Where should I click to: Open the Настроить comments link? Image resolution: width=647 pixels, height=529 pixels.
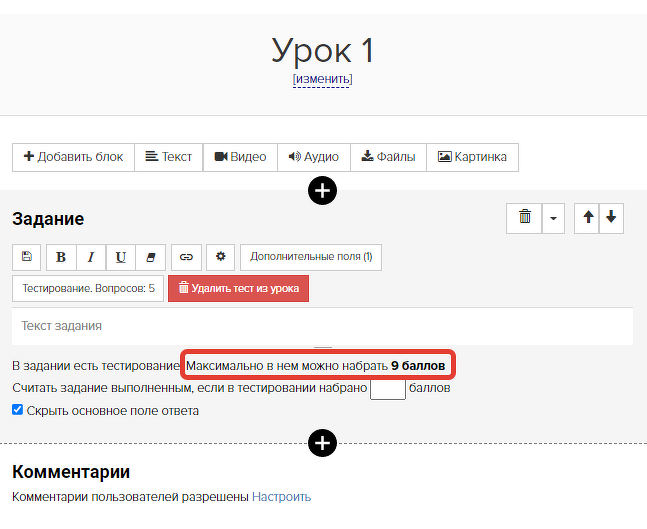(281, 497)
